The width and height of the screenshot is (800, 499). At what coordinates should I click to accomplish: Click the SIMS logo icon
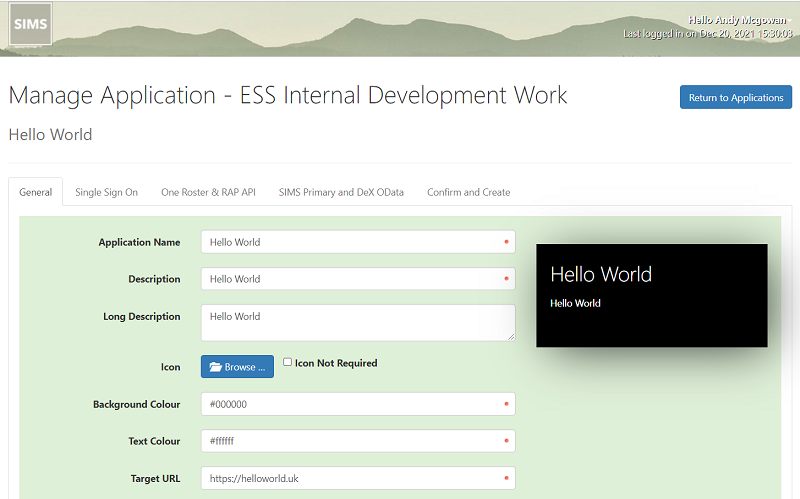(x=31, y=24)
